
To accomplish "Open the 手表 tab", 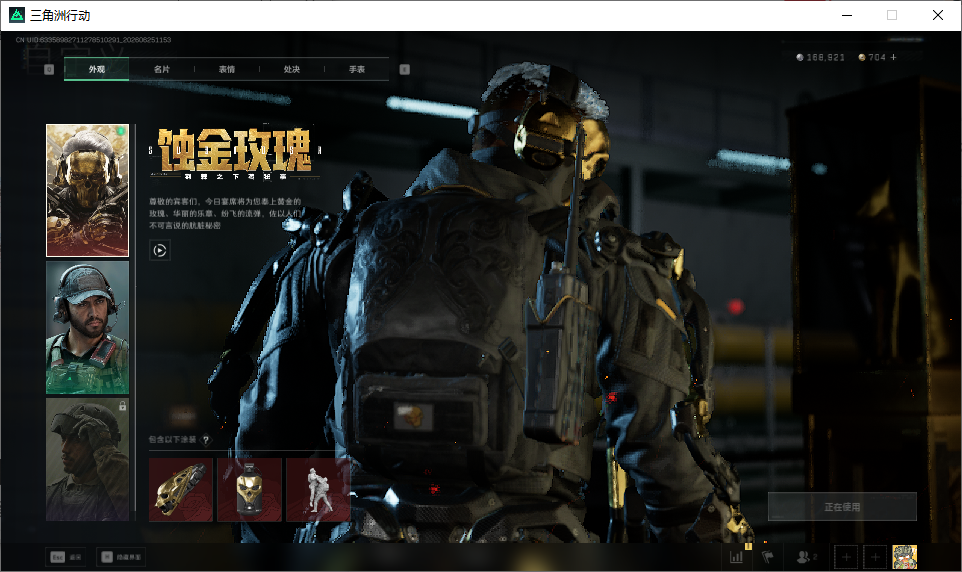I will (356, 69).
